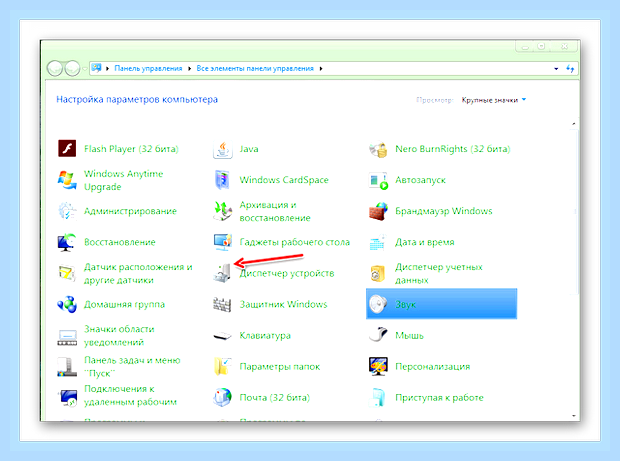Click the Защитник Windows icon
Screen dimensions: 620x461
tap(223, 304)
